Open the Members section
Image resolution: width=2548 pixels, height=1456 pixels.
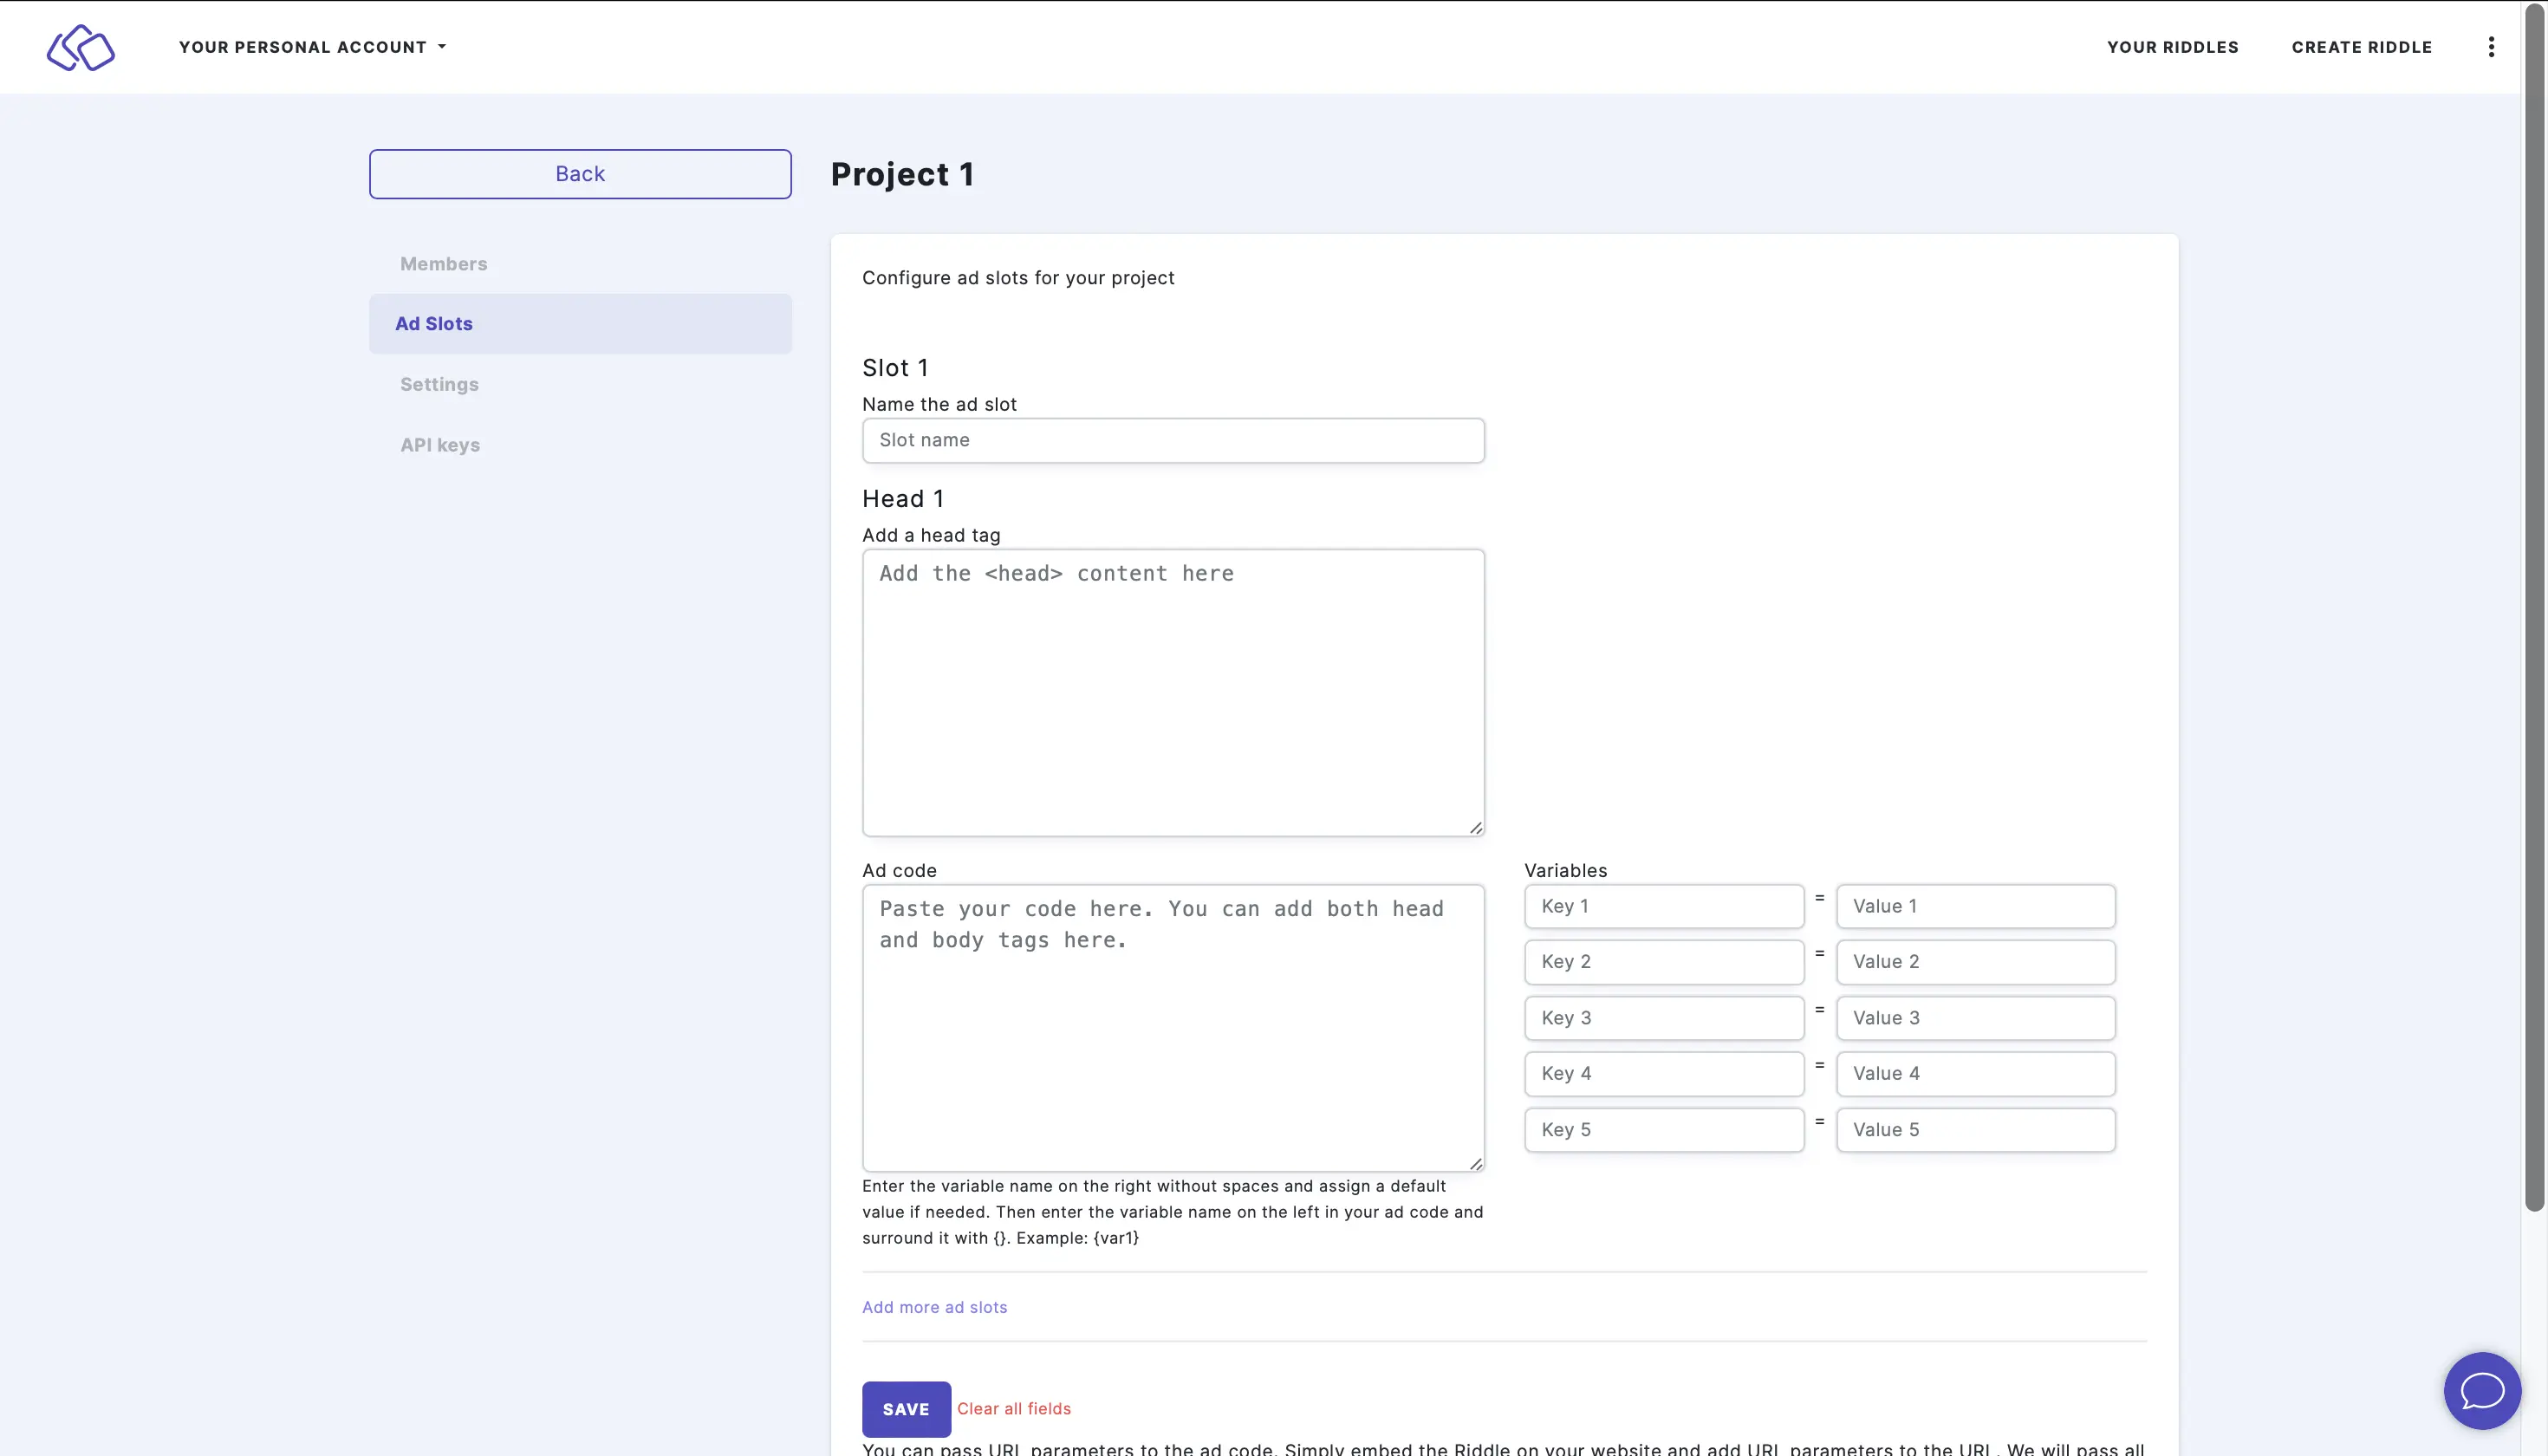point(443,264)
